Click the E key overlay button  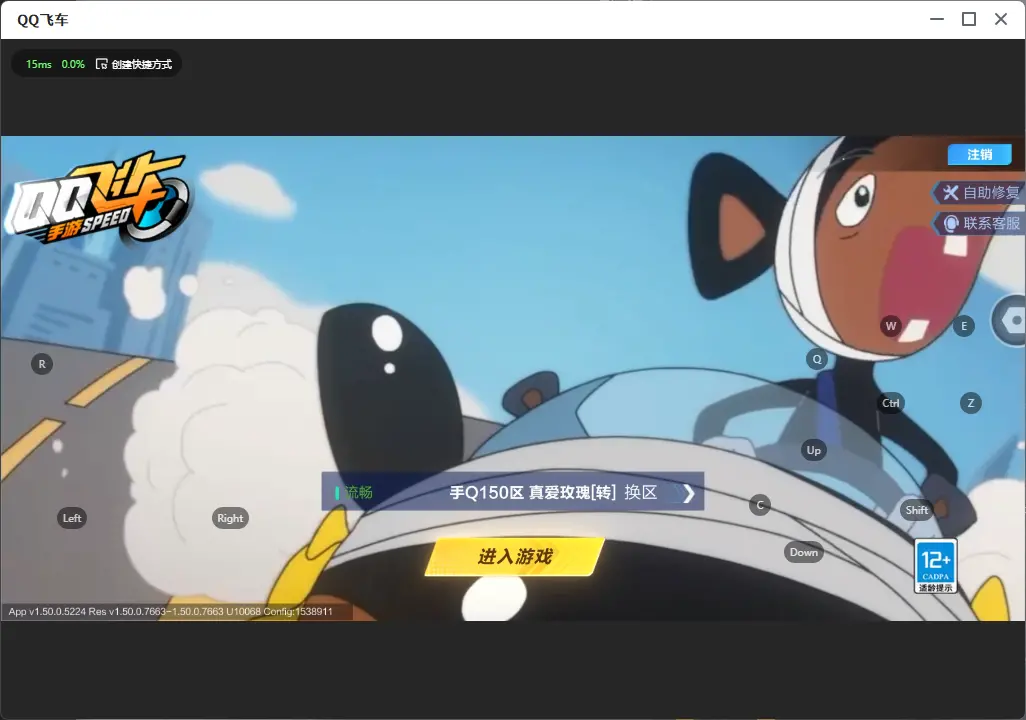(964, 326)
